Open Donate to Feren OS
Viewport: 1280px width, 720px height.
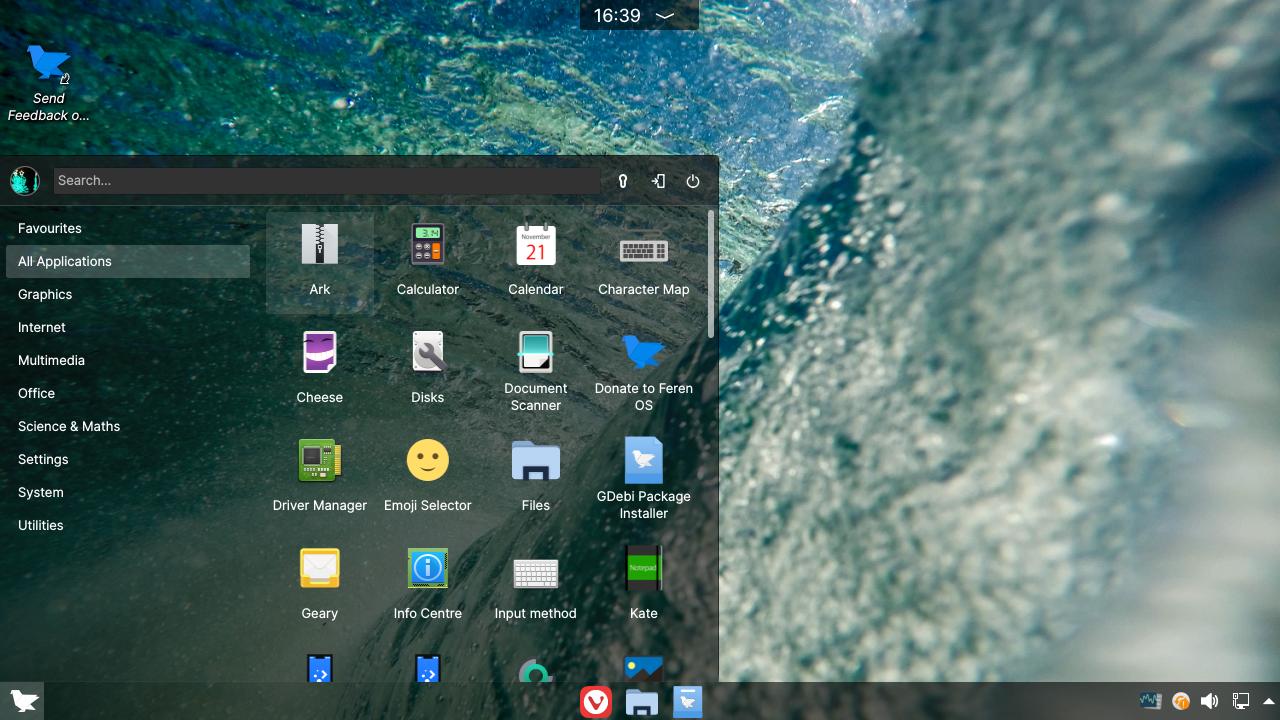[644, 370]
